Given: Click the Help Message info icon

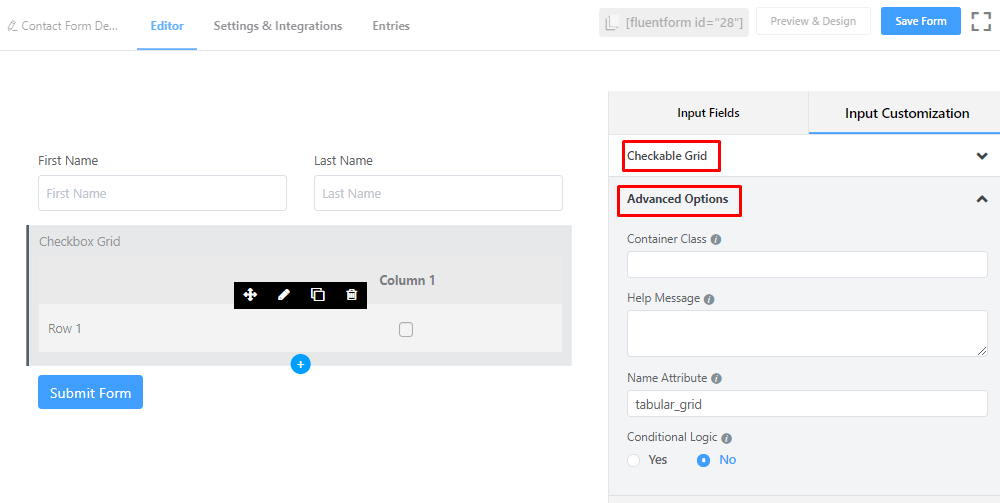Looking at the screenshot, I should [x=709, y=299].
